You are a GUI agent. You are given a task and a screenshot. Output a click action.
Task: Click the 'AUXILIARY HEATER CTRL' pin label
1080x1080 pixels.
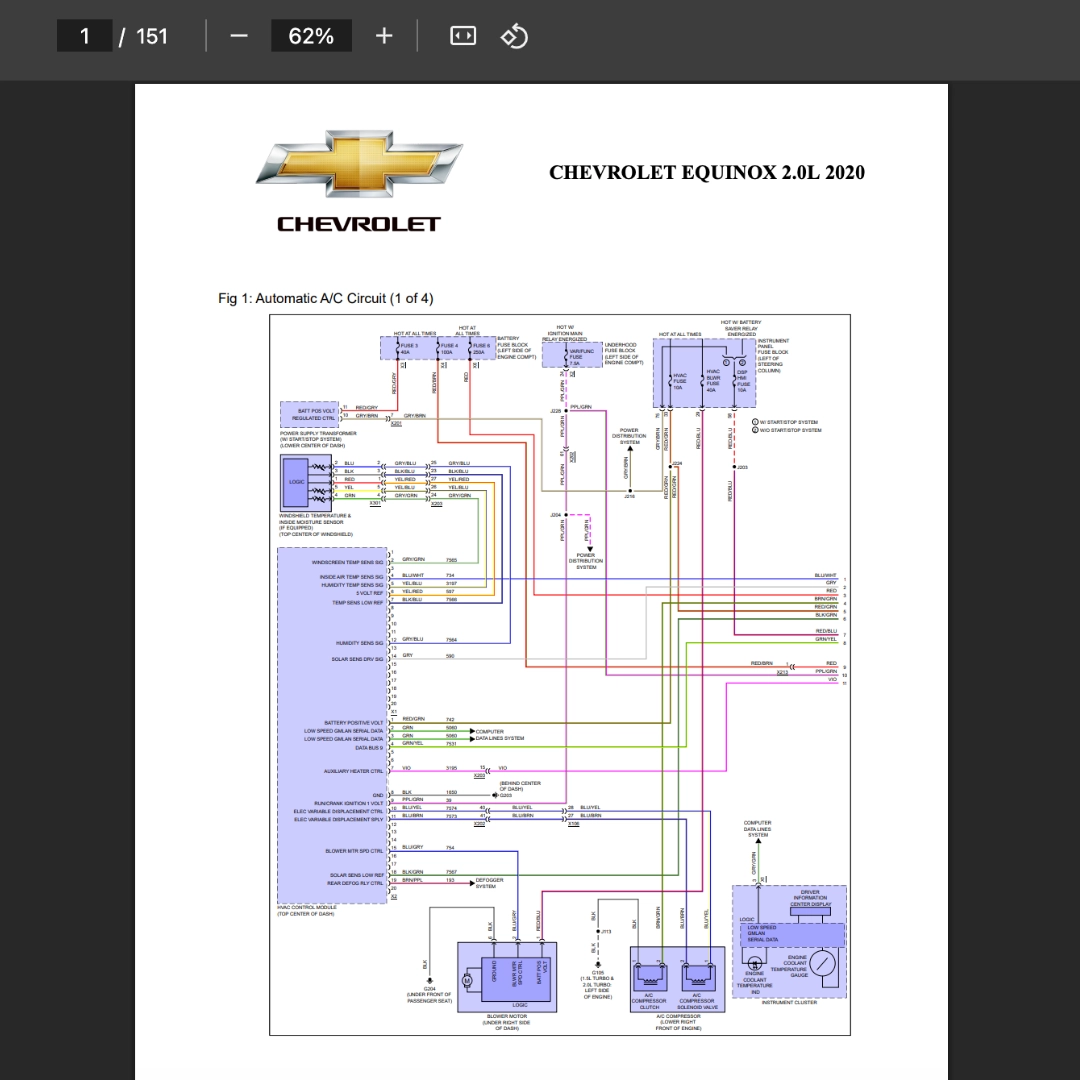click(x=353, y=771)
